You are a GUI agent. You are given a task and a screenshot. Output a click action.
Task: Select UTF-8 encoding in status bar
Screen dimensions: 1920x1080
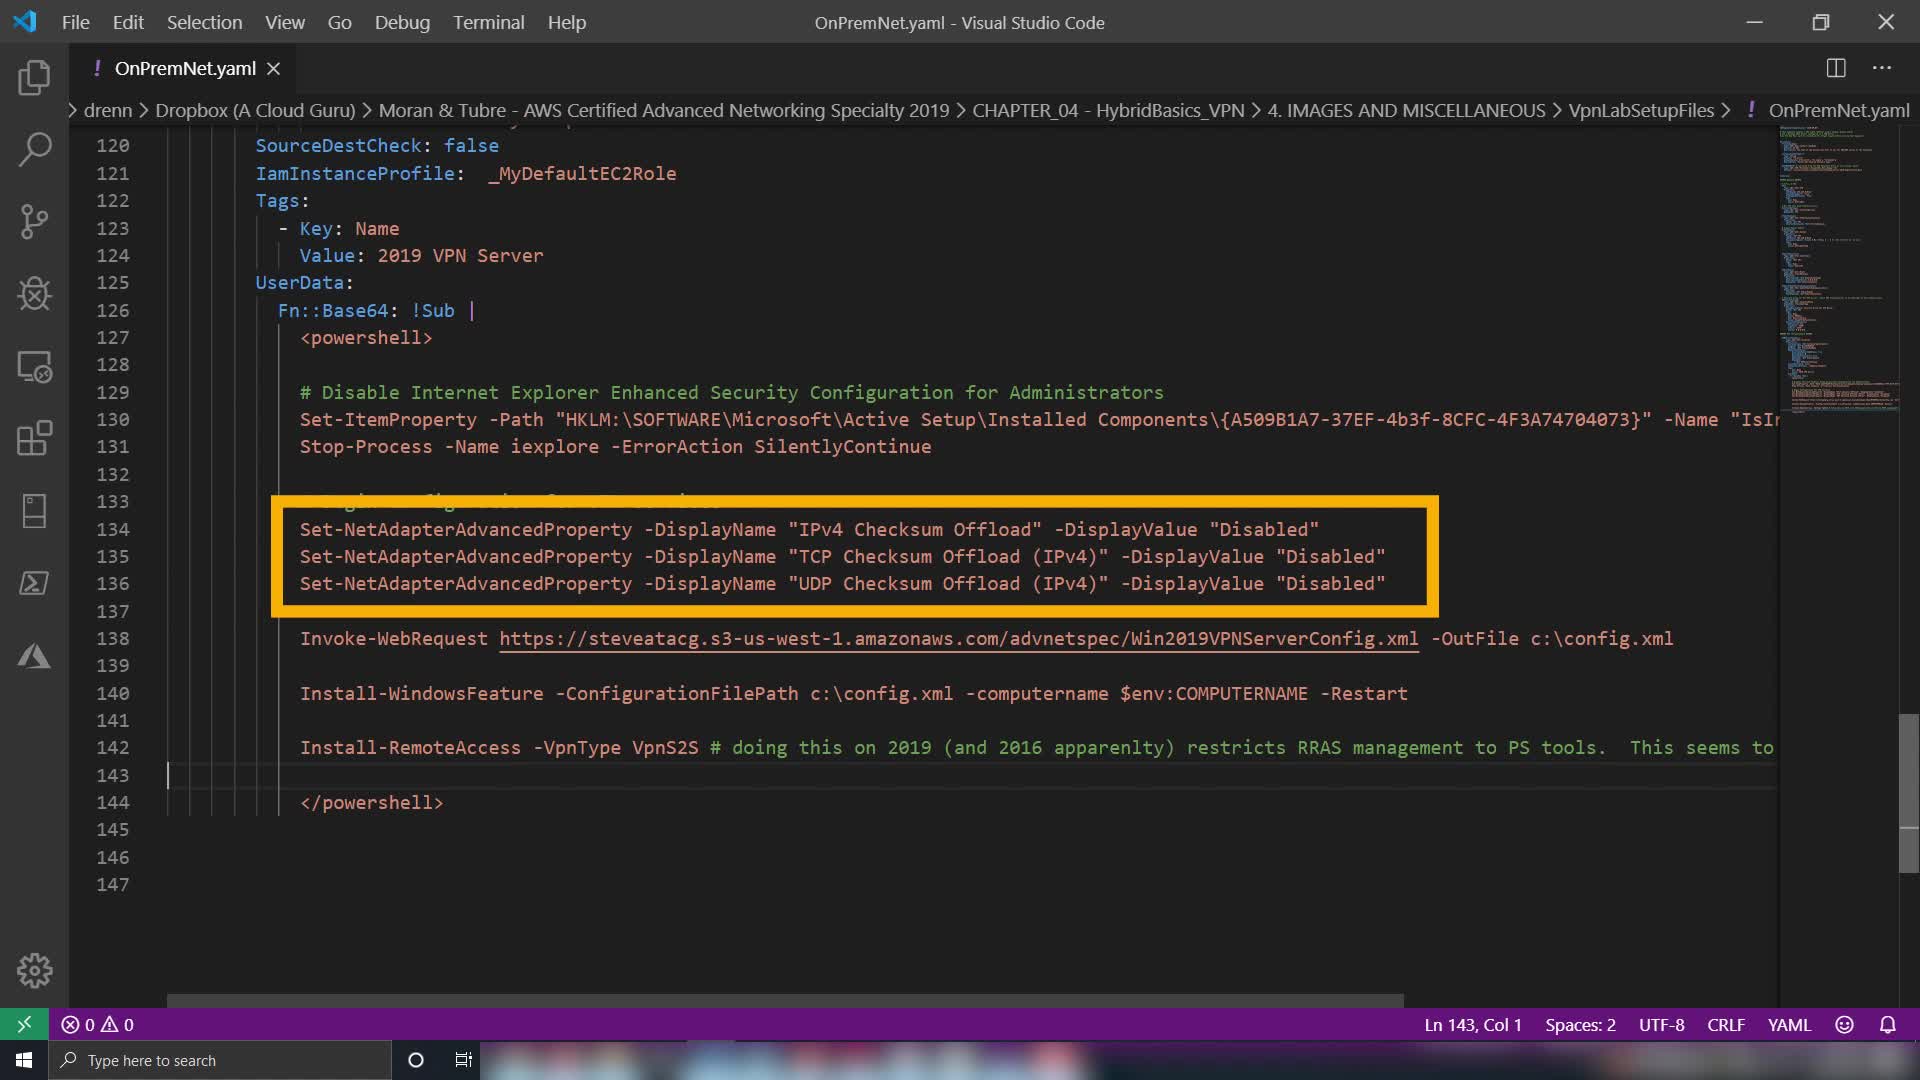pos(1661,1025)
